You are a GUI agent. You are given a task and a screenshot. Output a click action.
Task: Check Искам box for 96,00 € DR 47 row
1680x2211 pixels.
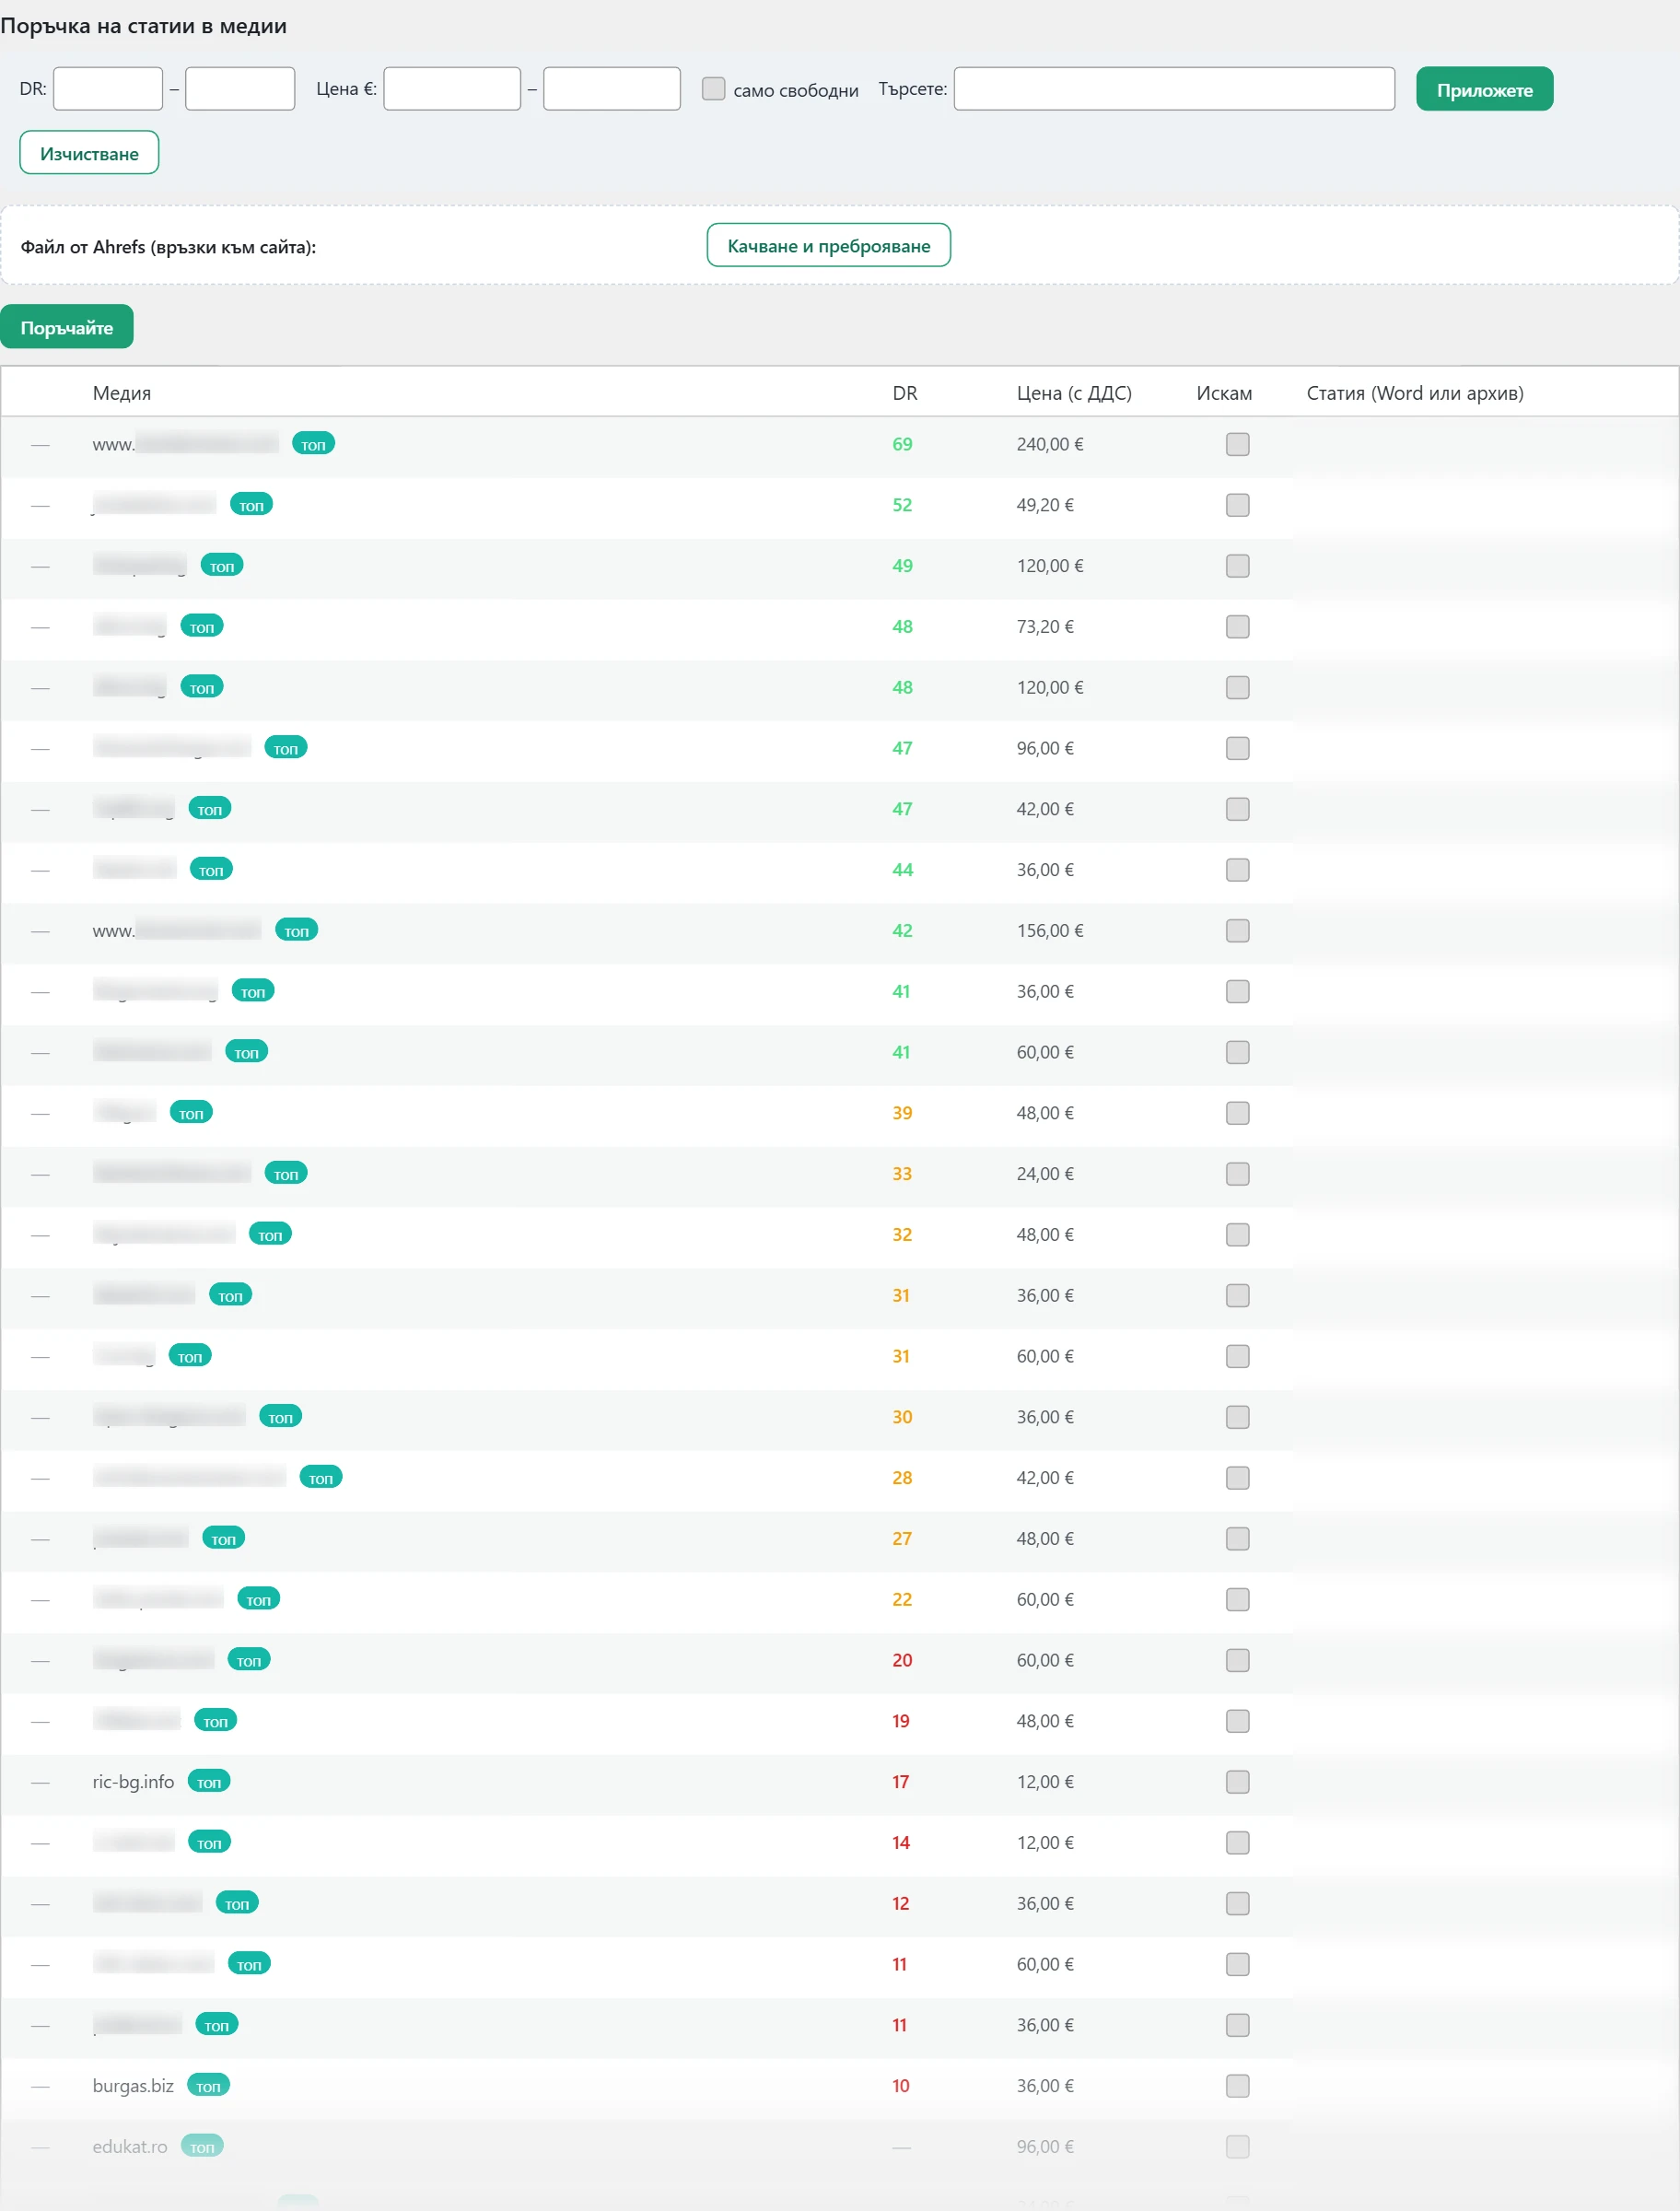click(x=1237, y=748)
